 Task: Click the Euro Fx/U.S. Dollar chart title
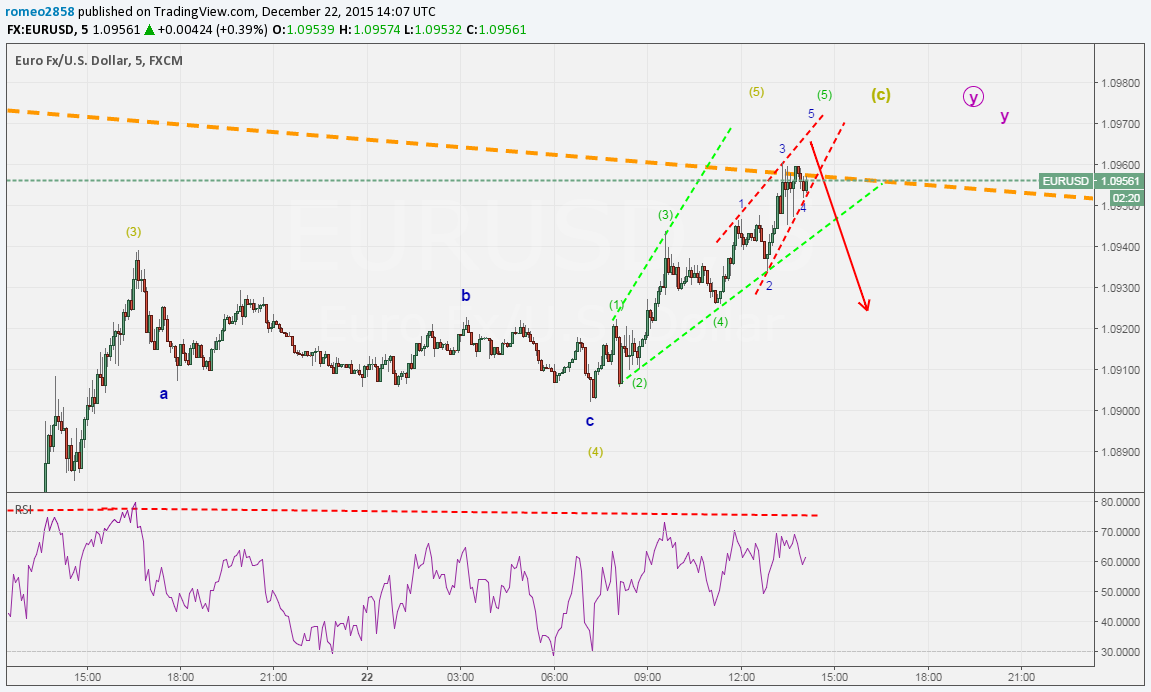coord(98,61)
